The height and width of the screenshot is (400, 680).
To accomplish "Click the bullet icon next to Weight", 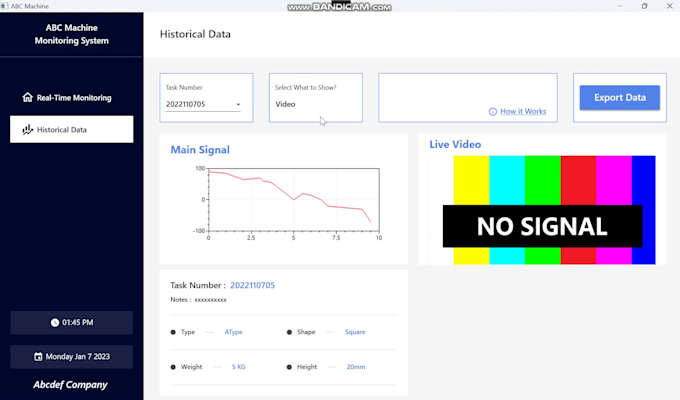I will click(173, 367).
